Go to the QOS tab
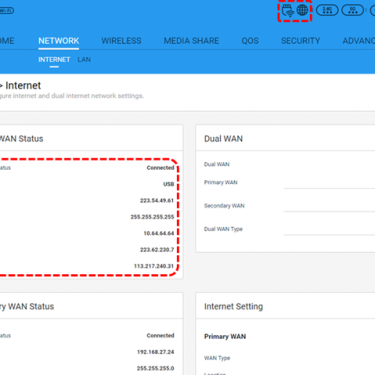Image resolution: width=375 pixels, height=375 pixels. click(250, 41)
